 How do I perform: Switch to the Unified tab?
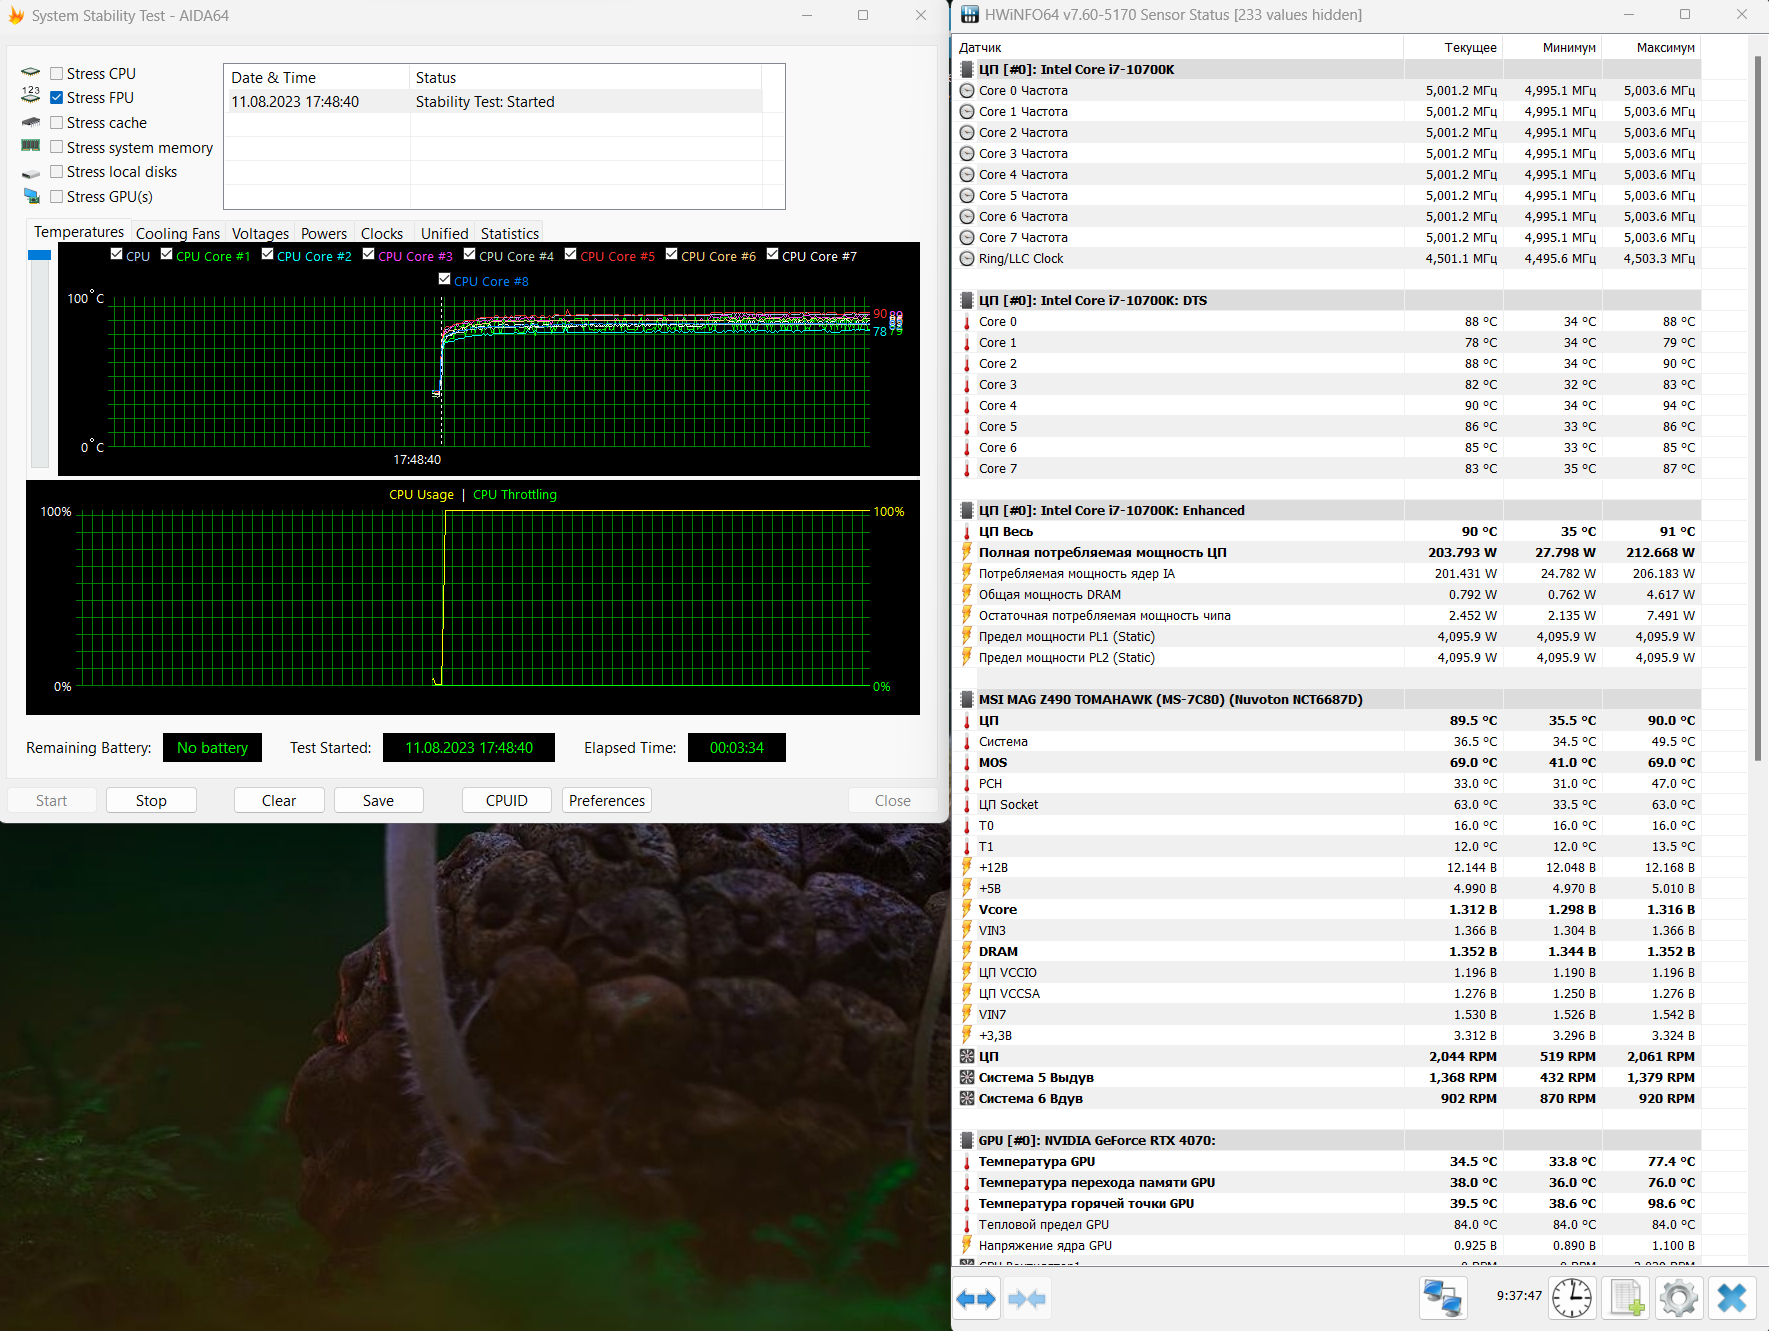coord(444,233)
